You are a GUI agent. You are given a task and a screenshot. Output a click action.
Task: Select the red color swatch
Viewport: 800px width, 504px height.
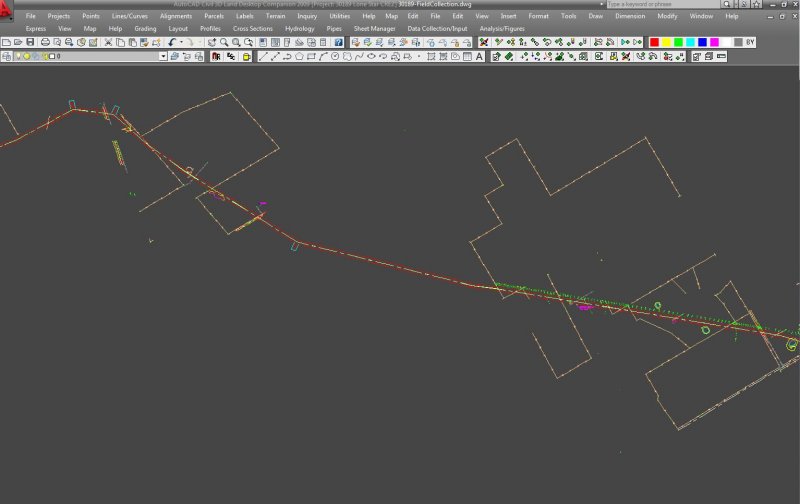(x=654, y=42)
